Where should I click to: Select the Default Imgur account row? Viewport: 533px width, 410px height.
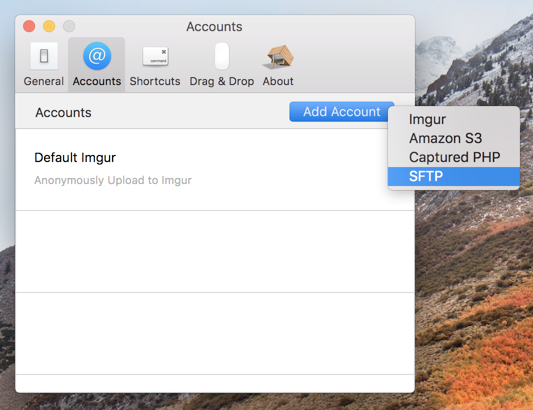(215, 170)
